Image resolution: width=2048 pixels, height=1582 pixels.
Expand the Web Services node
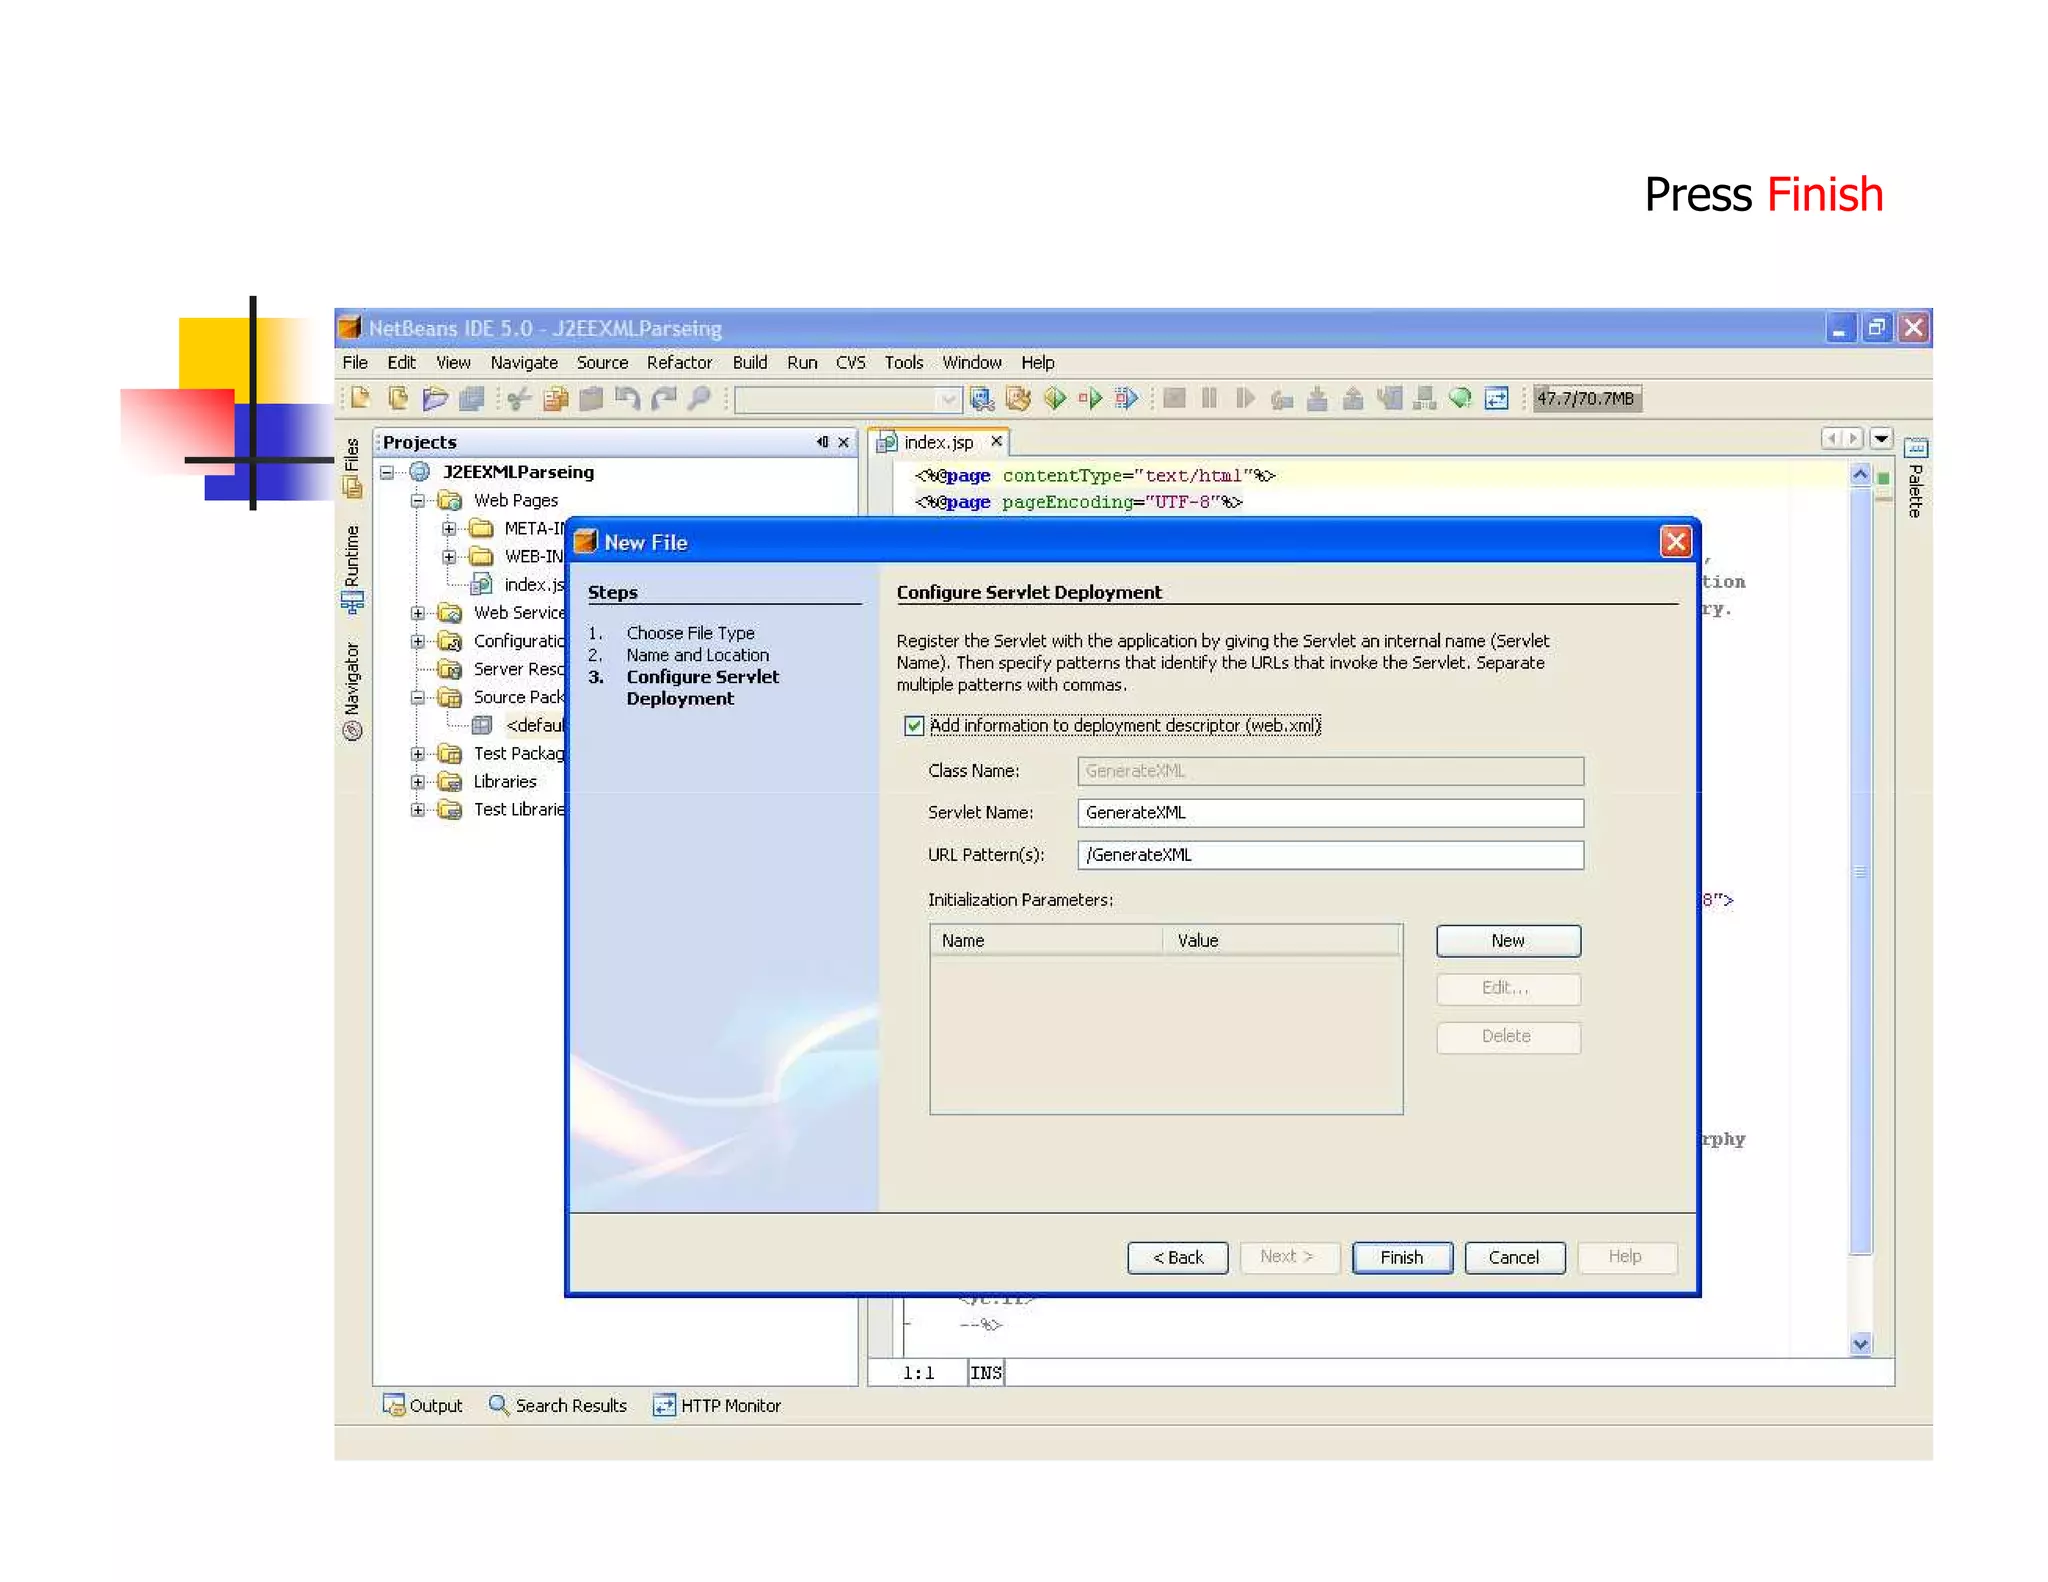coord(418,613)
